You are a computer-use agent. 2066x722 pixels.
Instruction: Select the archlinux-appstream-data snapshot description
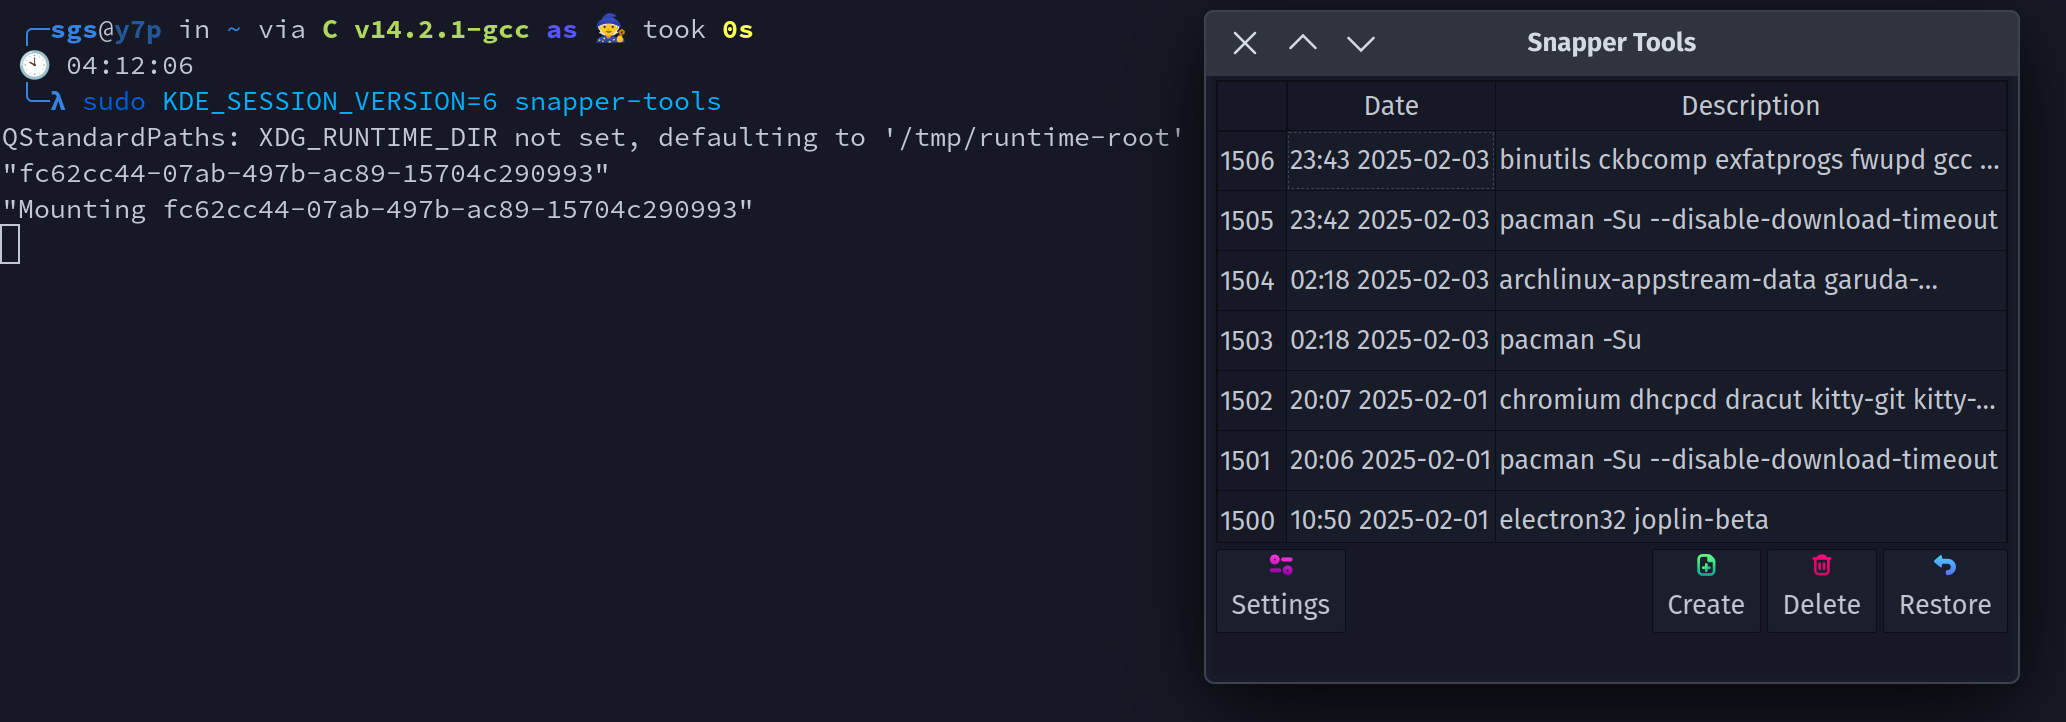(x=1717, y=280)
